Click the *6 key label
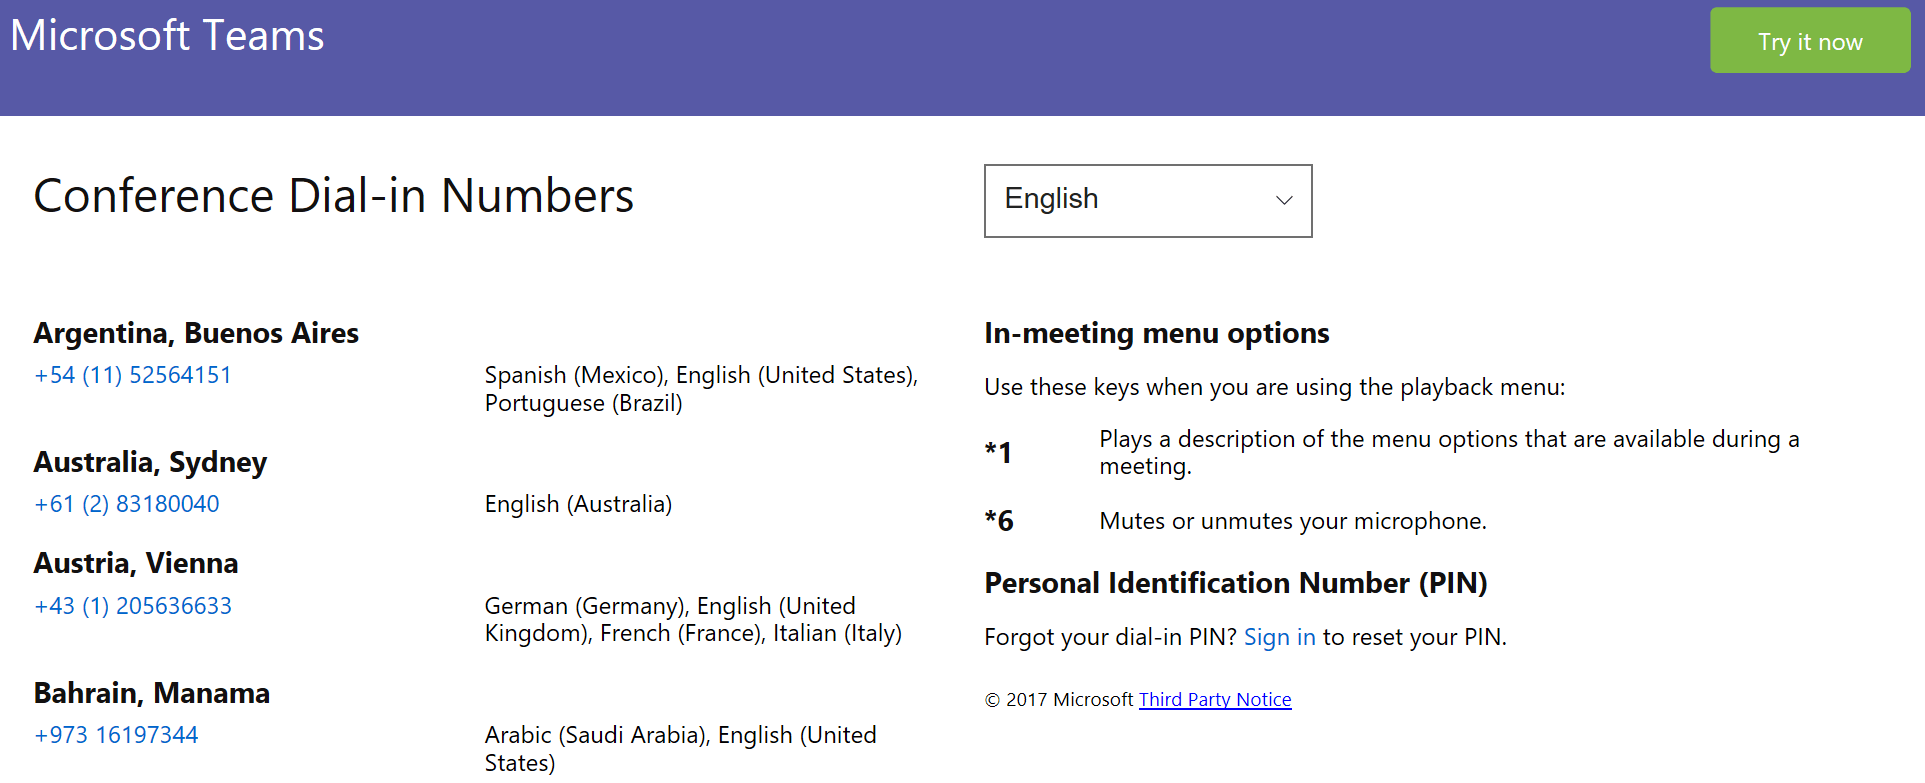The height and width of the screenshot is (783, 1925). 999,521
